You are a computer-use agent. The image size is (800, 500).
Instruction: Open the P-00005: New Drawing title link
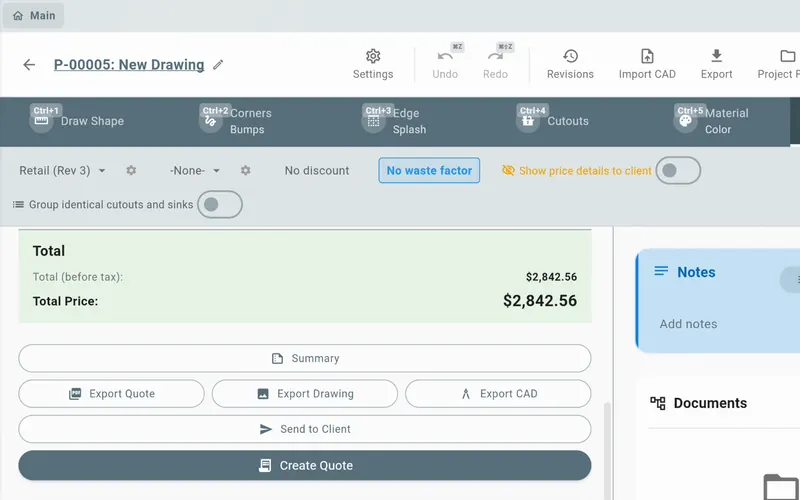[x=129, y=65]
